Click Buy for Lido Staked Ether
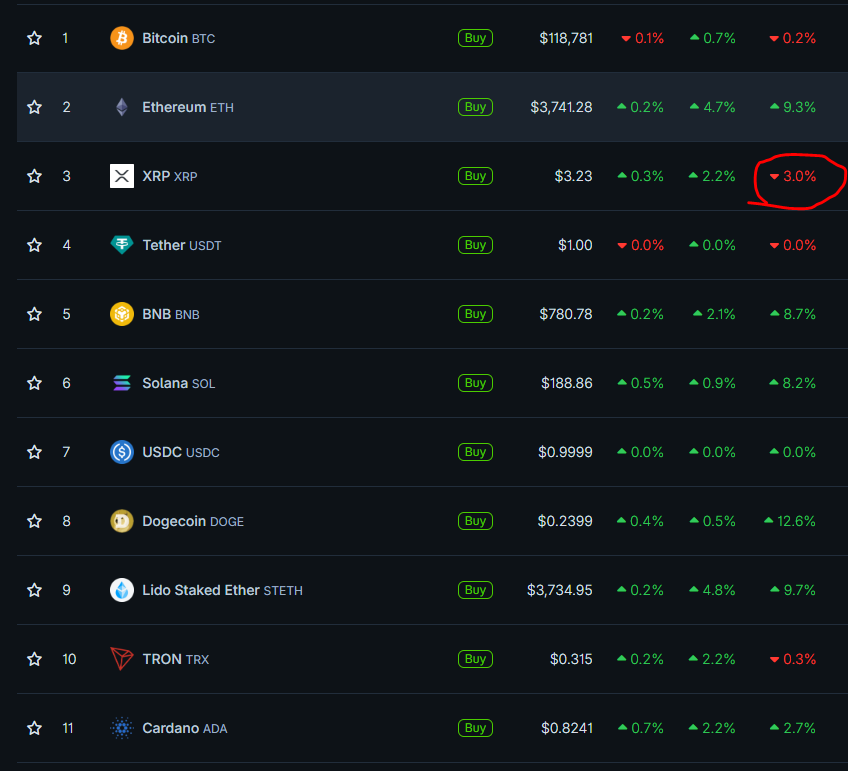The height and width of the screenshot is (771, 848). pos(475,590)
